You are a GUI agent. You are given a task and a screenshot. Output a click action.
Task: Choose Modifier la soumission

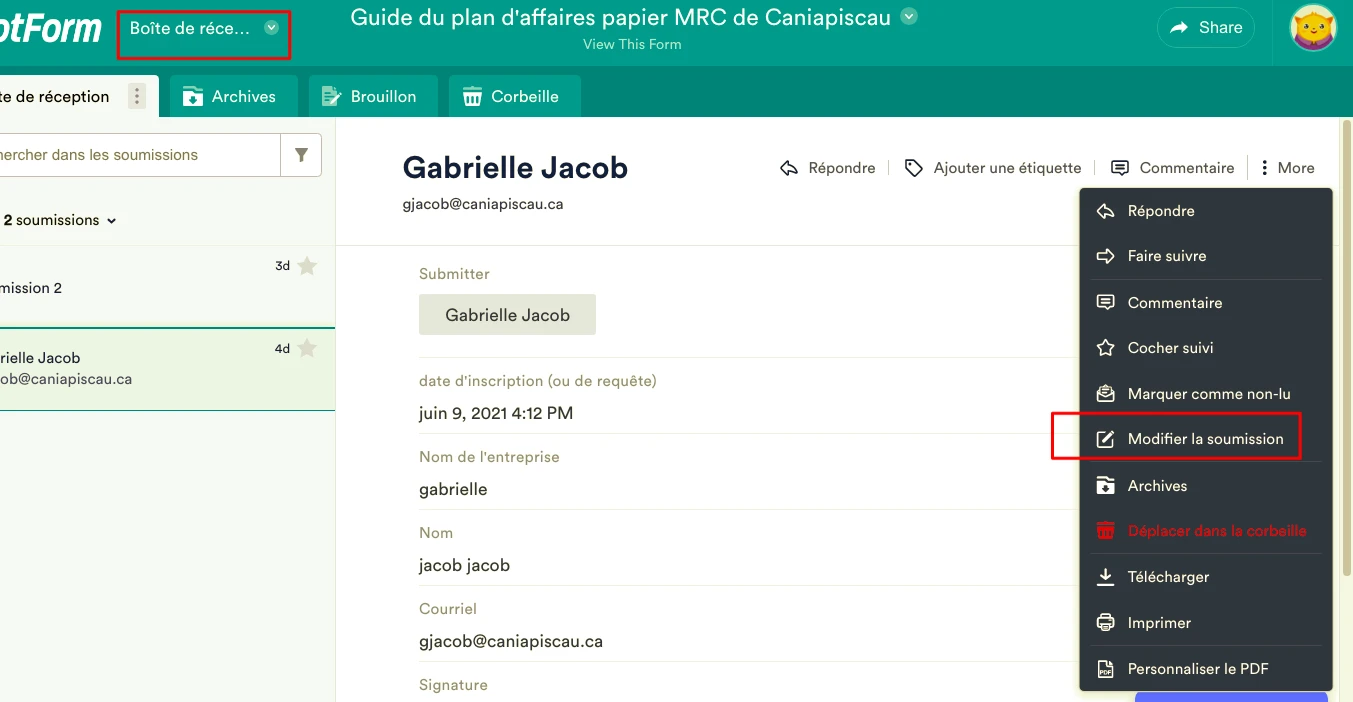(1204, 439)
